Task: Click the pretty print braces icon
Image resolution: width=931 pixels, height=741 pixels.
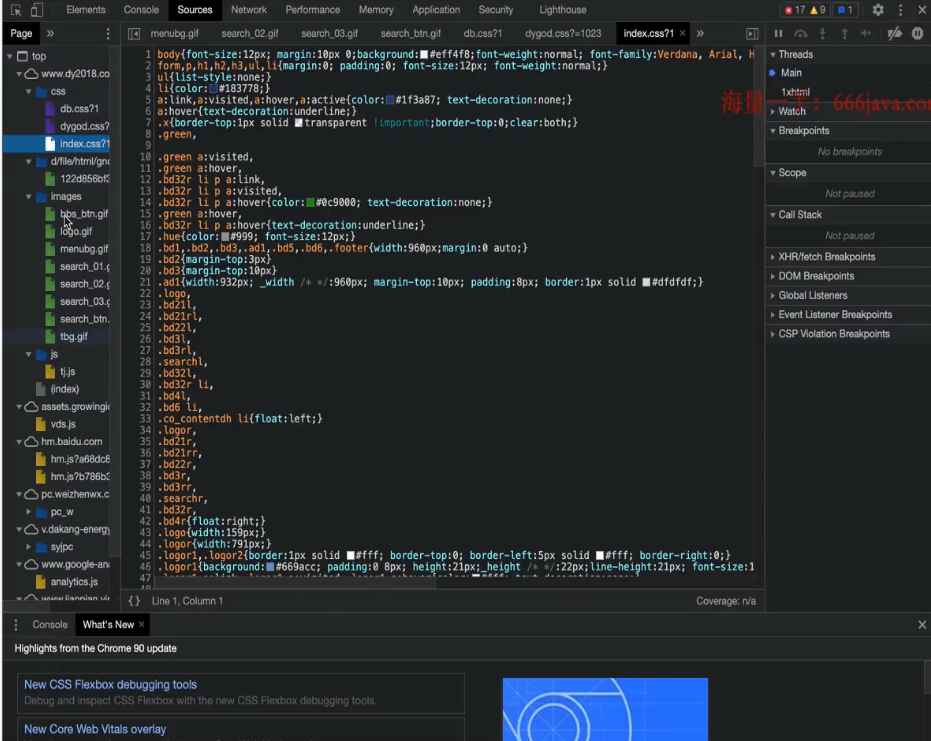Action: point(135,601)
